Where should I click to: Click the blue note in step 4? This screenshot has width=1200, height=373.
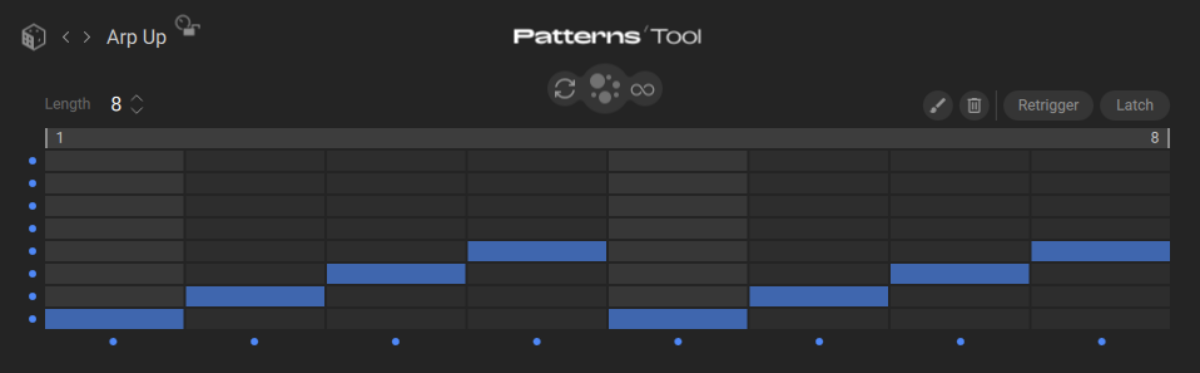click(x=537, y=251)
